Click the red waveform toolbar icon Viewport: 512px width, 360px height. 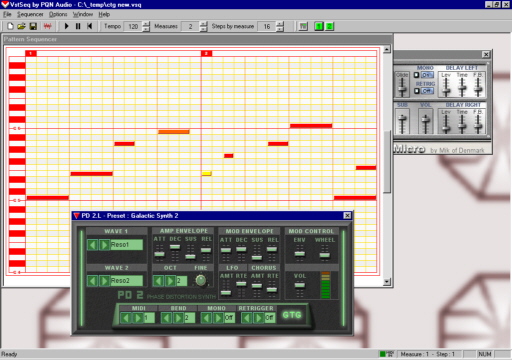pos(48,26)
